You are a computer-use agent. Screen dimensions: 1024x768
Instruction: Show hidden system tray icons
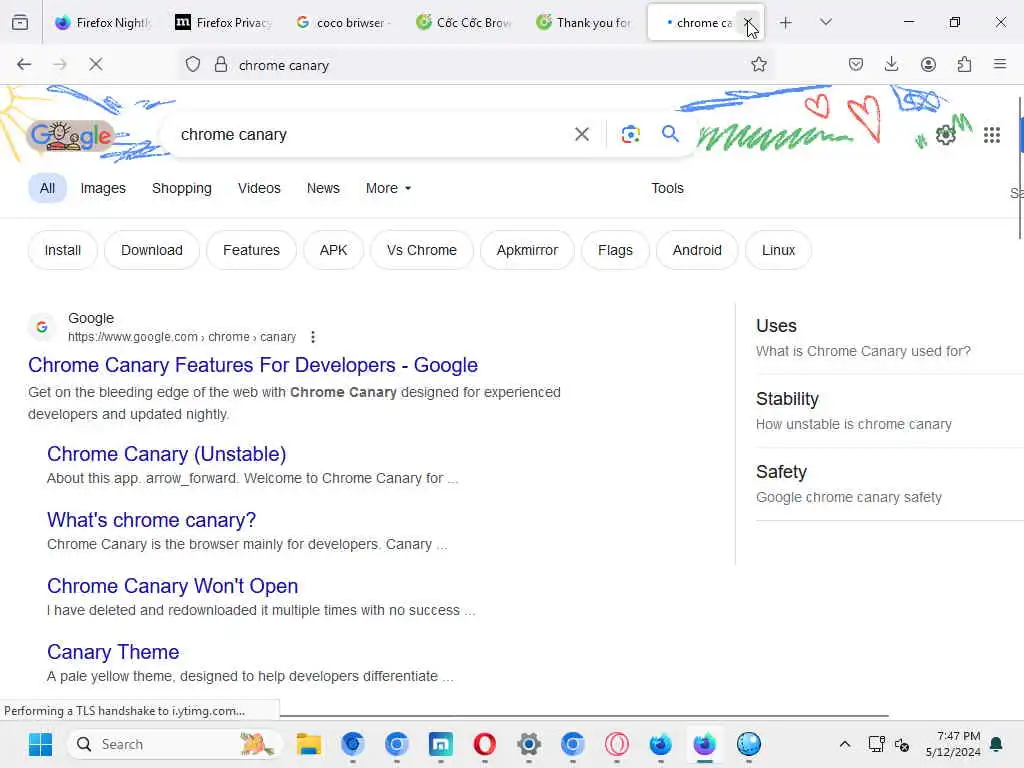(844, 744)
